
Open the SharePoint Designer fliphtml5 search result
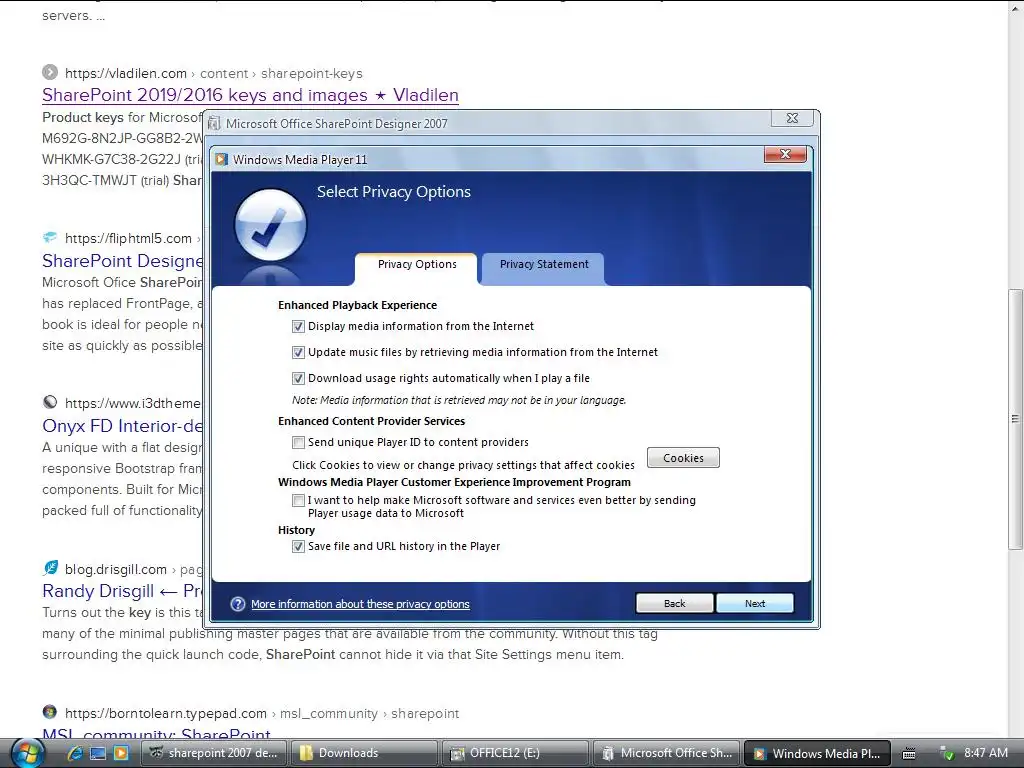(x=122, y=261)
